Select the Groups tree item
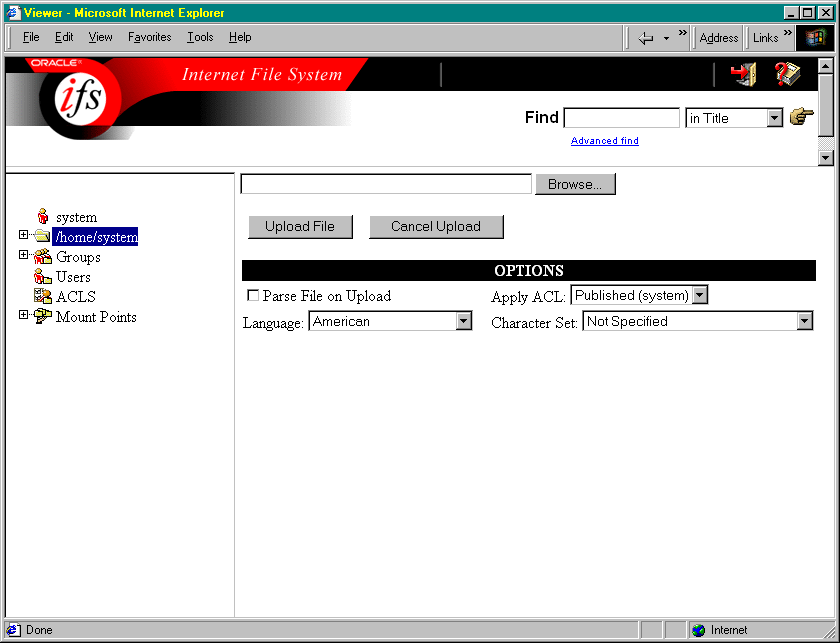The image size is (840, 643). pyautogui.click(x=78, y=257)
